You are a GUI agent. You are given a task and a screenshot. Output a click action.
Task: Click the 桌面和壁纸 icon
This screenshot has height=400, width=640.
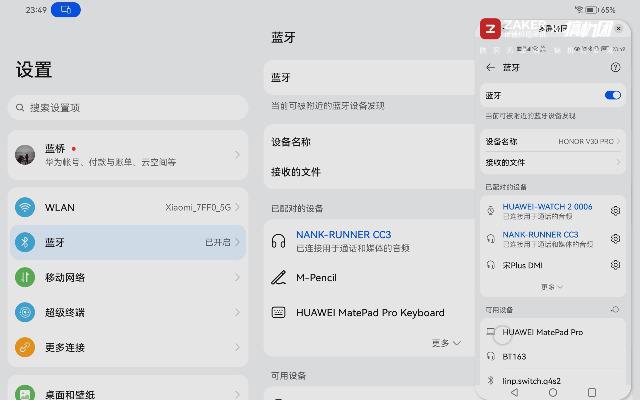point(25,393)
